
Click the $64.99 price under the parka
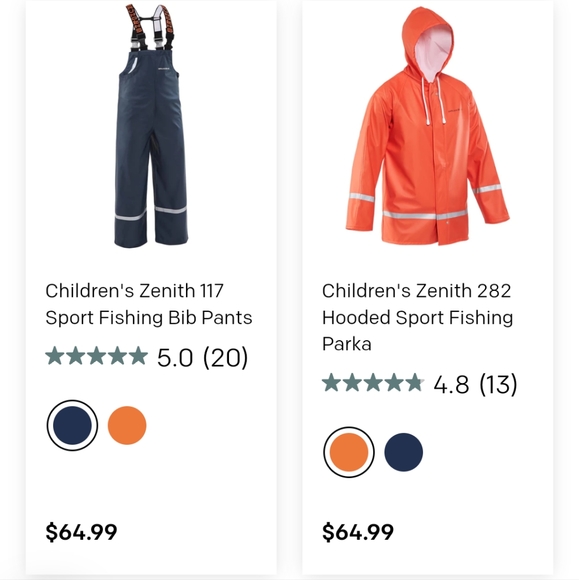coord(358,532)
